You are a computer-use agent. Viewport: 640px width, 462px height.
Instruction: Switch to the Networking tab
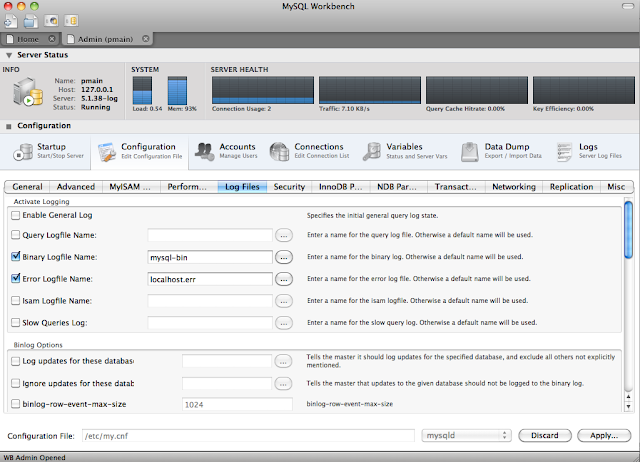pos(514,187)
